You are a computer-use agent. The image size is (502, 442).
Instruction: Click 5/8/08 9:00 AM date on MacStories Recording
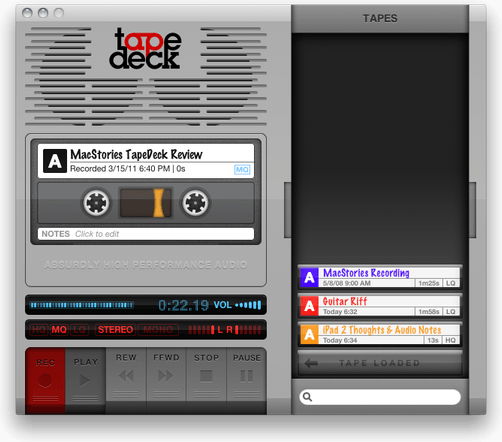coord(347,283)
